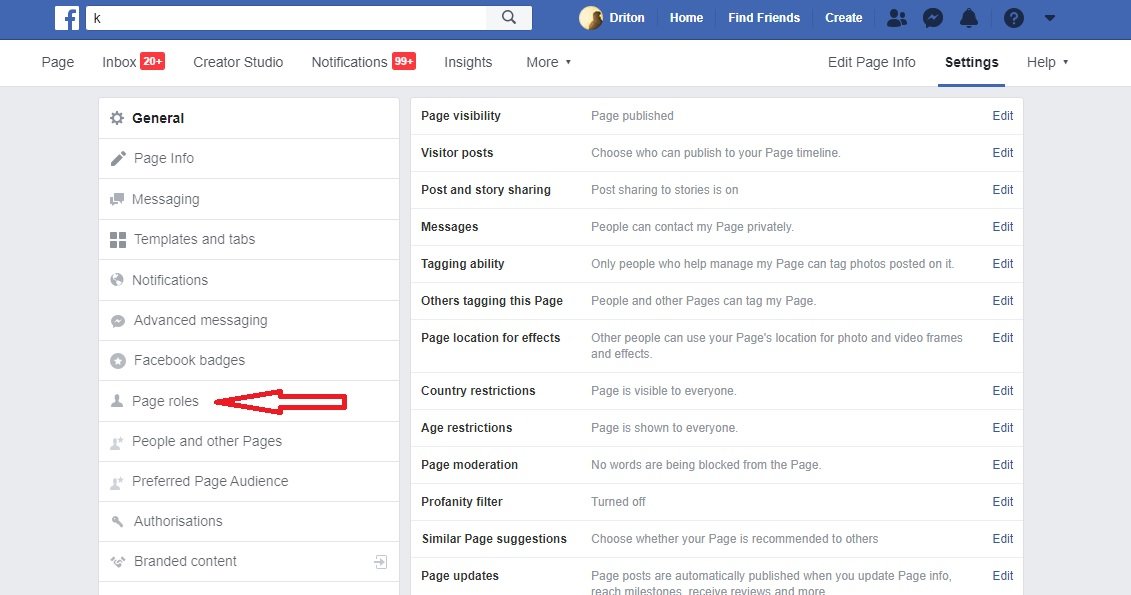
Task: Click the Find Friends link
Action: tap(764, 18)
